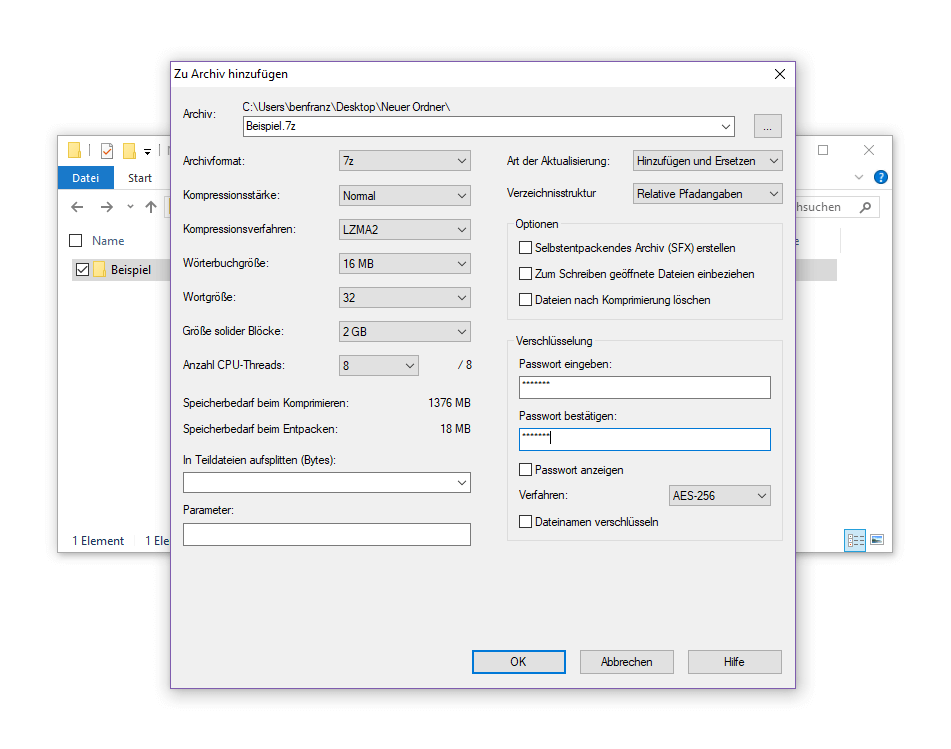Viewport: 951px width, 749px height.
Task: Sort by Name column header
Action: (108, 241)
